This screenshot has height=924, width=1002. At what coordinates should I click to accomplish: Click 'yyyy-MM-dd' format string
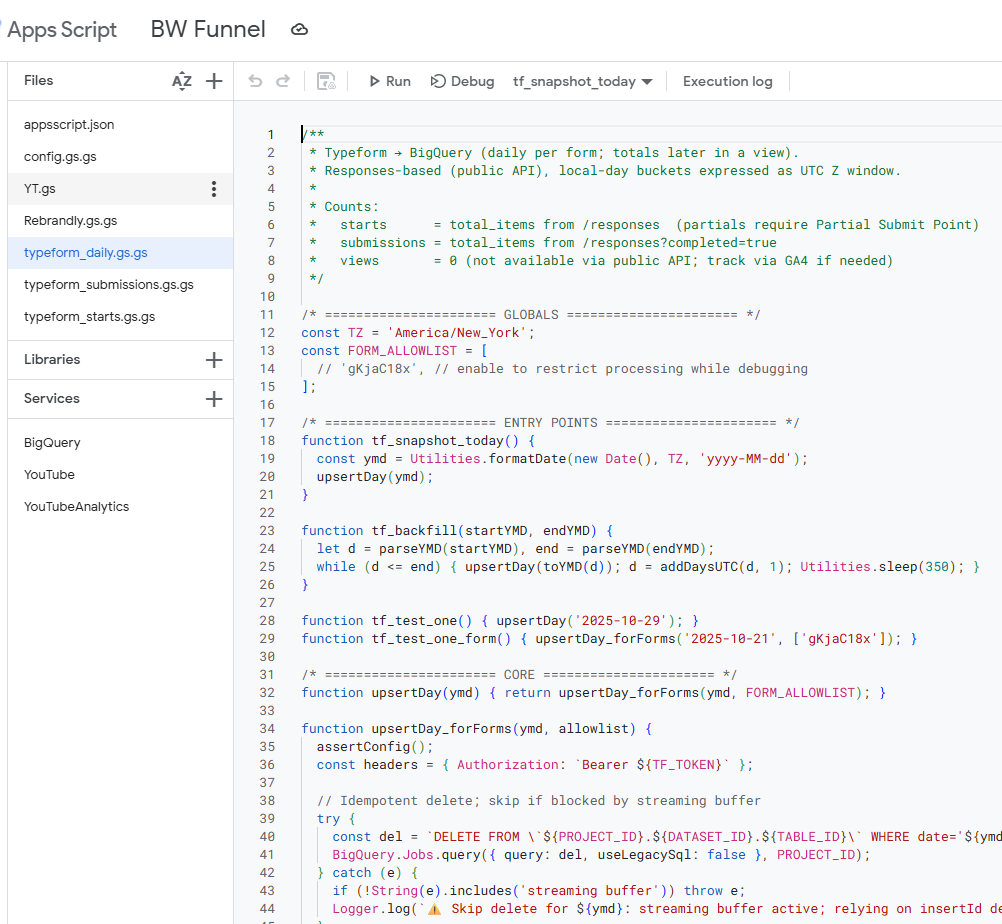coord(746,459)
